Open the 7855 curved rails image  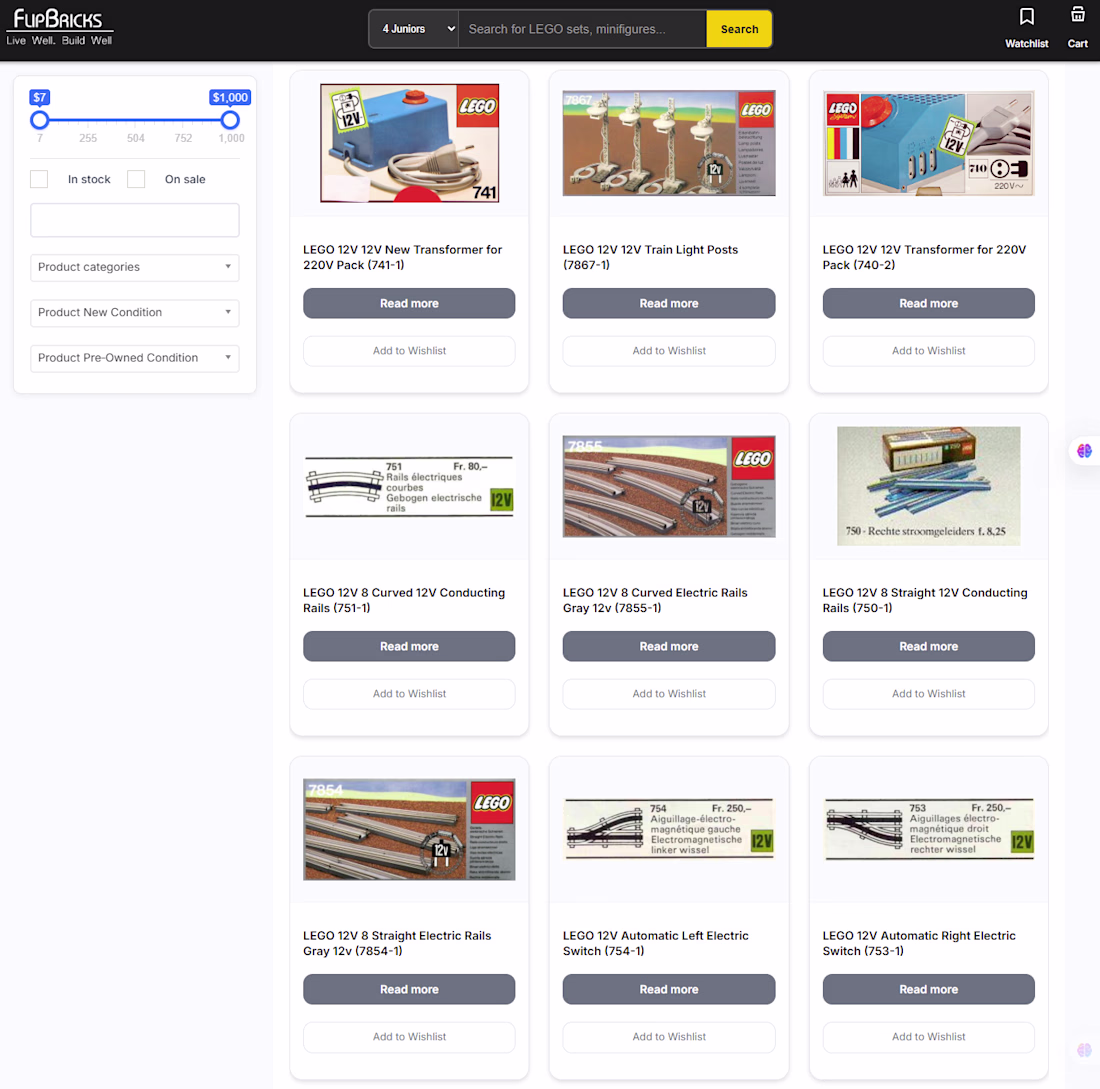click(669, 486)
